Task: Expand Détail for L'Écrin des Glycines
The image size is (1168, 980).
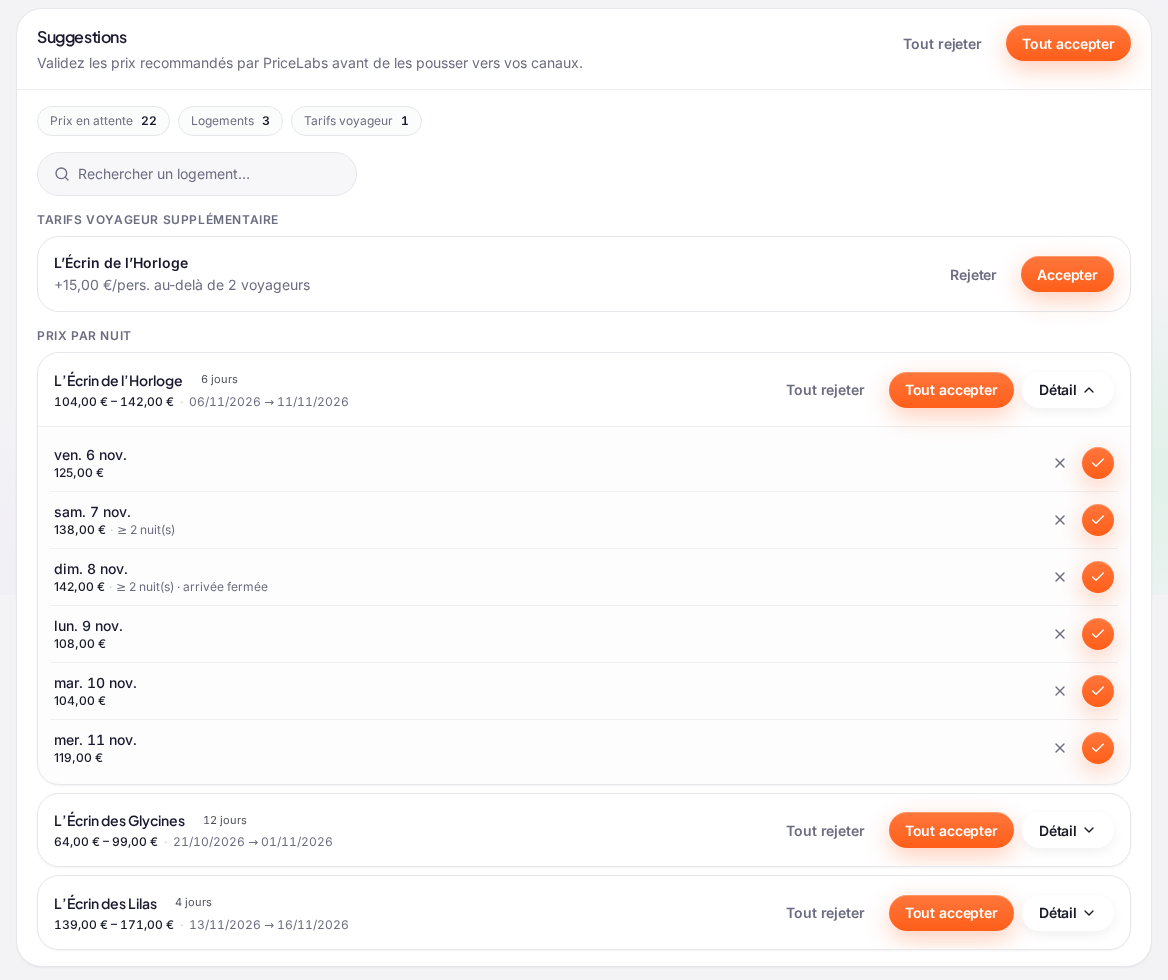Action: tap(1067, 831)
